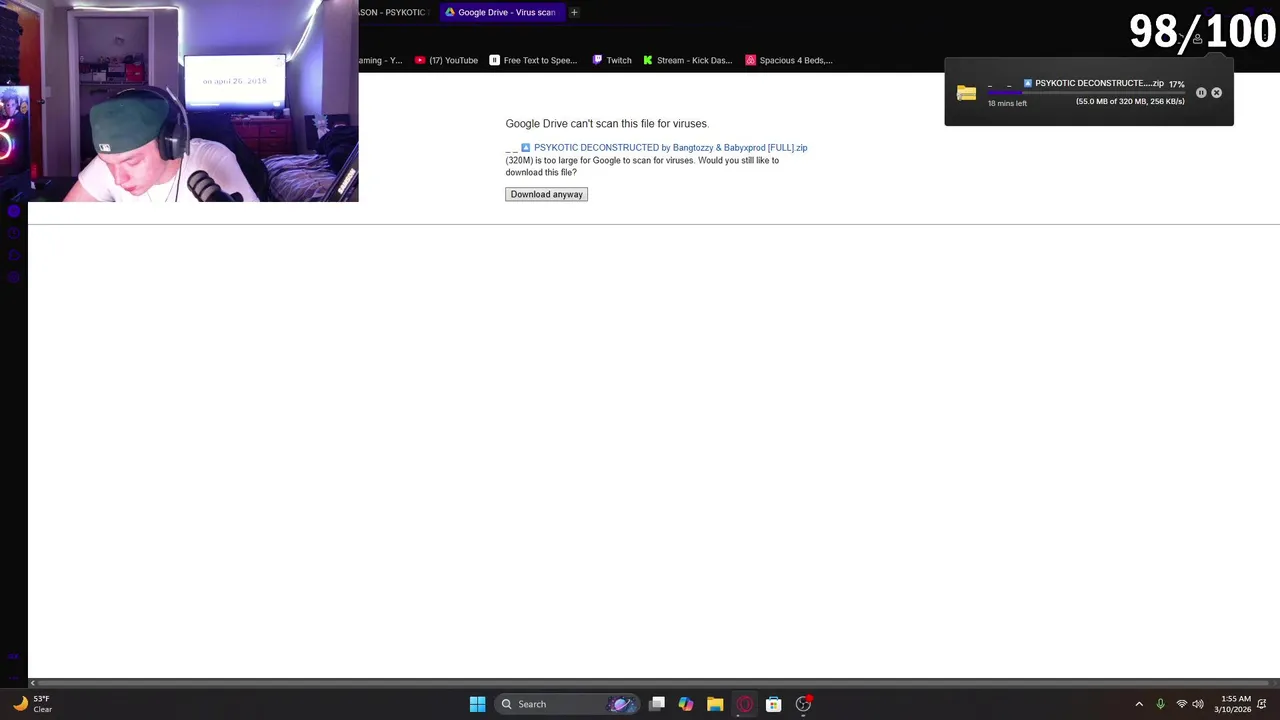
Task: Switch to Opera GX in the taskbar
Action: pyautogui.click(x=744, y=704)
